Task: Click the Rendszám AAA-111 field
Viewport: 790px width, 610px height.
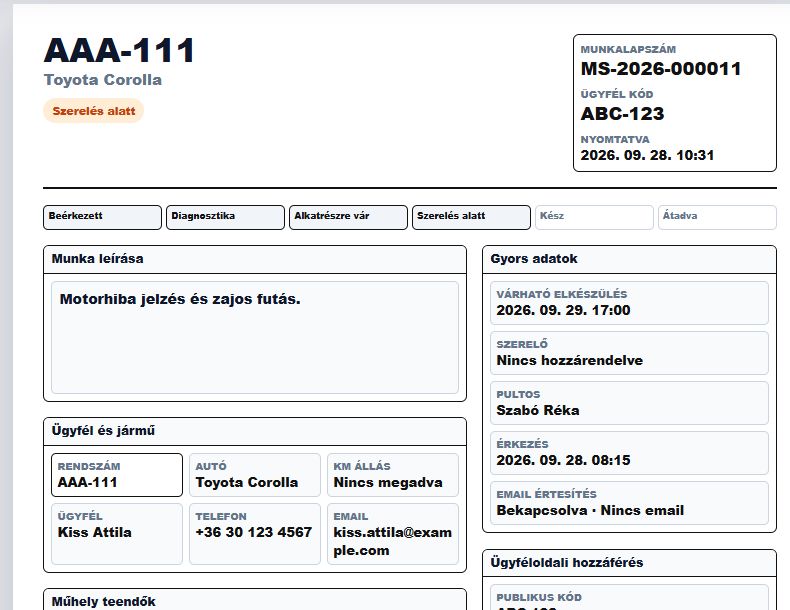Action: click(117, 475)
